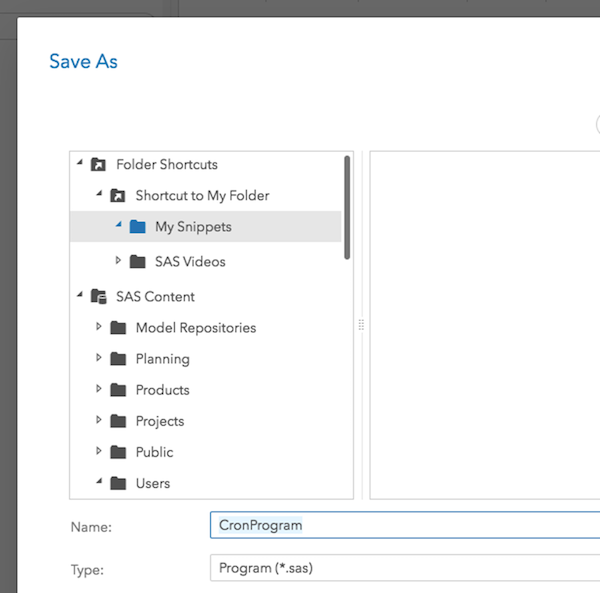Select the Users folder label
The height and width of the screenshot is (593, 600).
tap(153, 483)
